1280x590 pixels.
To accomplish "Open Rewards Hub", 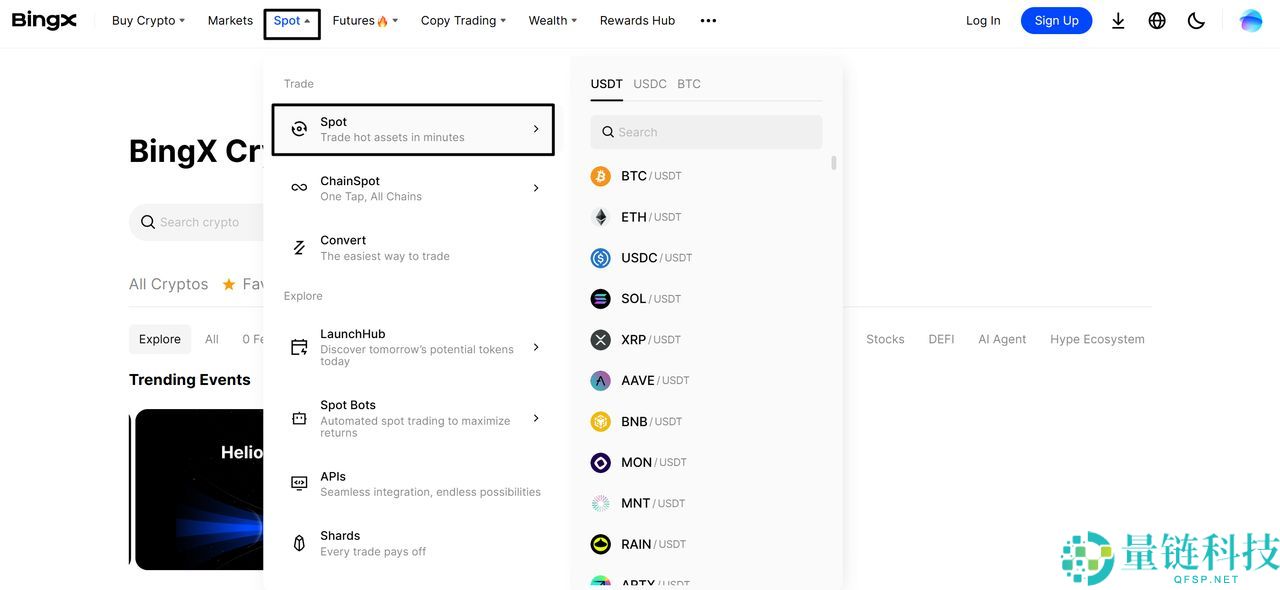I will (637, 21).
